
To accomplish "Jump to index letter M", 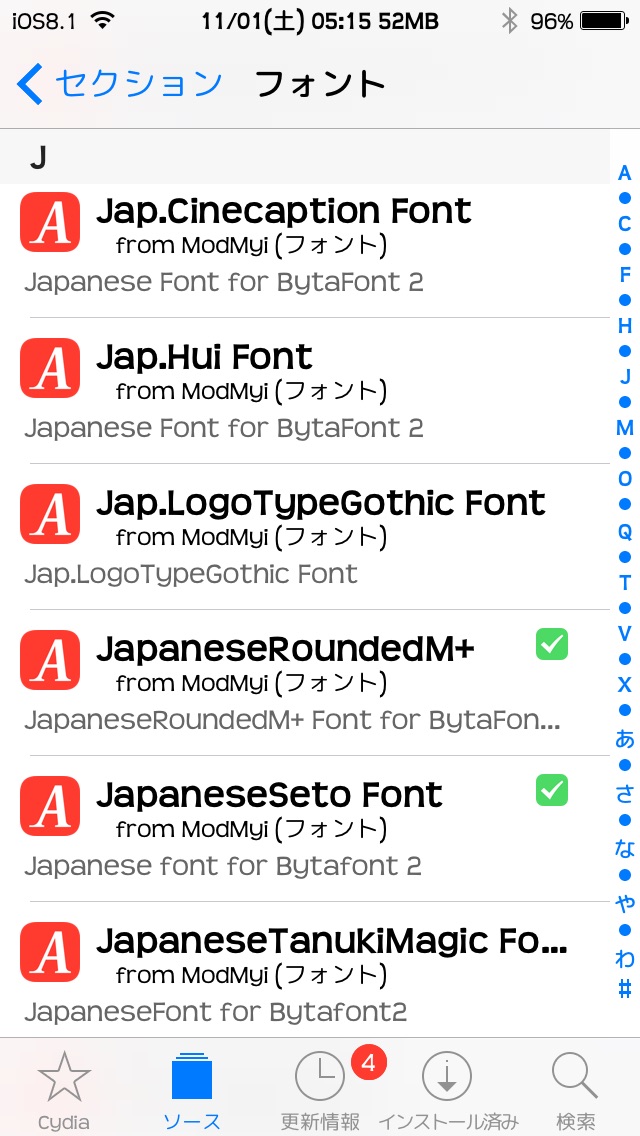I will pyautogui.click(x=624, y=427).
